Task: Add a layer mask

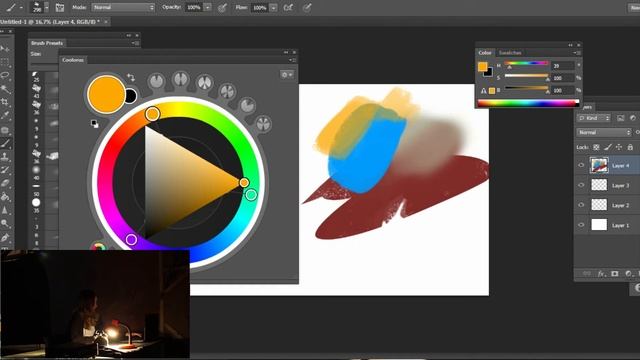Action: [615, 274]
